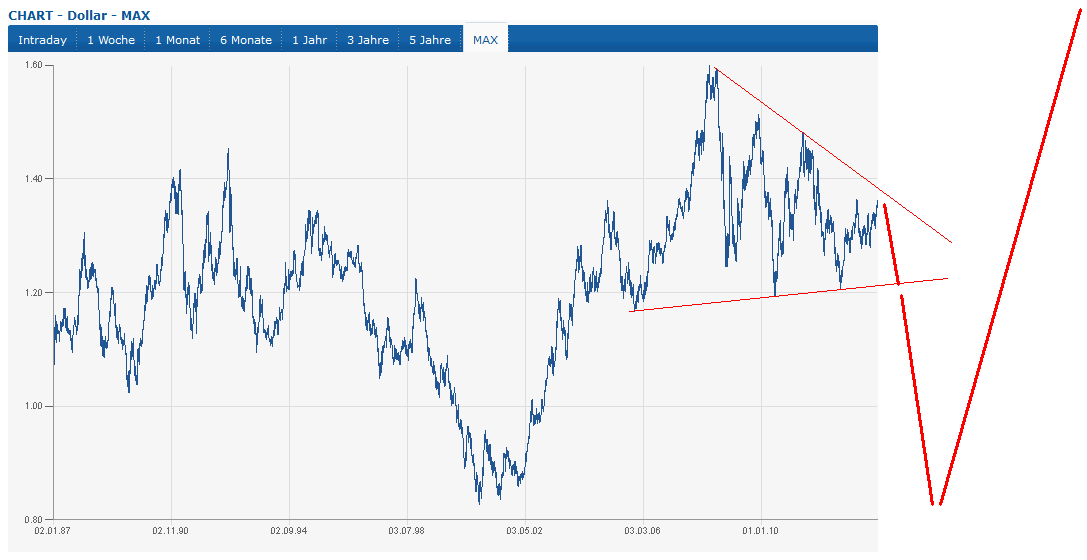Click the 01.01.10 date label
Viewport: 1087px width, 560px height.
tap(760, 530)
